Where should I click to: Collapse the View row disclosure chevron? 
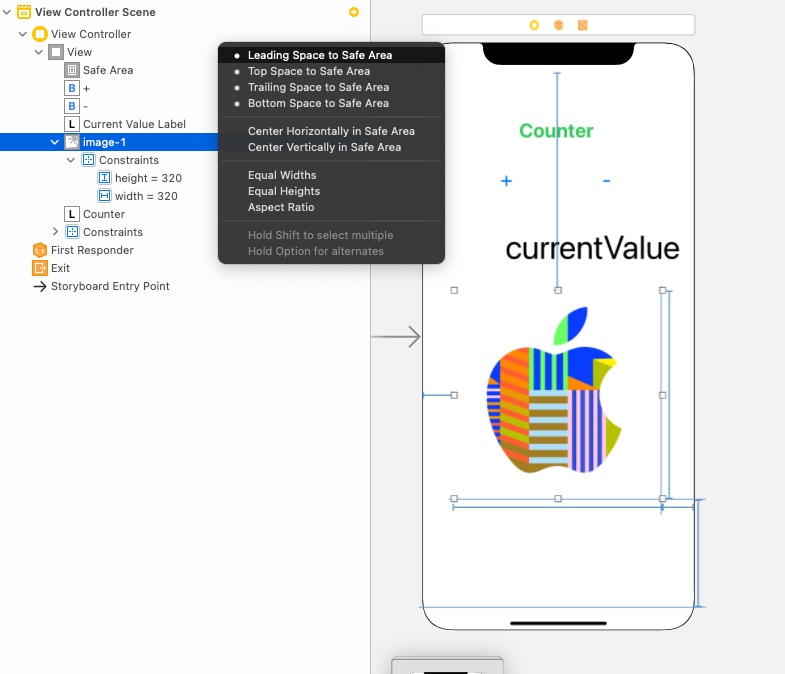[39, 52]
